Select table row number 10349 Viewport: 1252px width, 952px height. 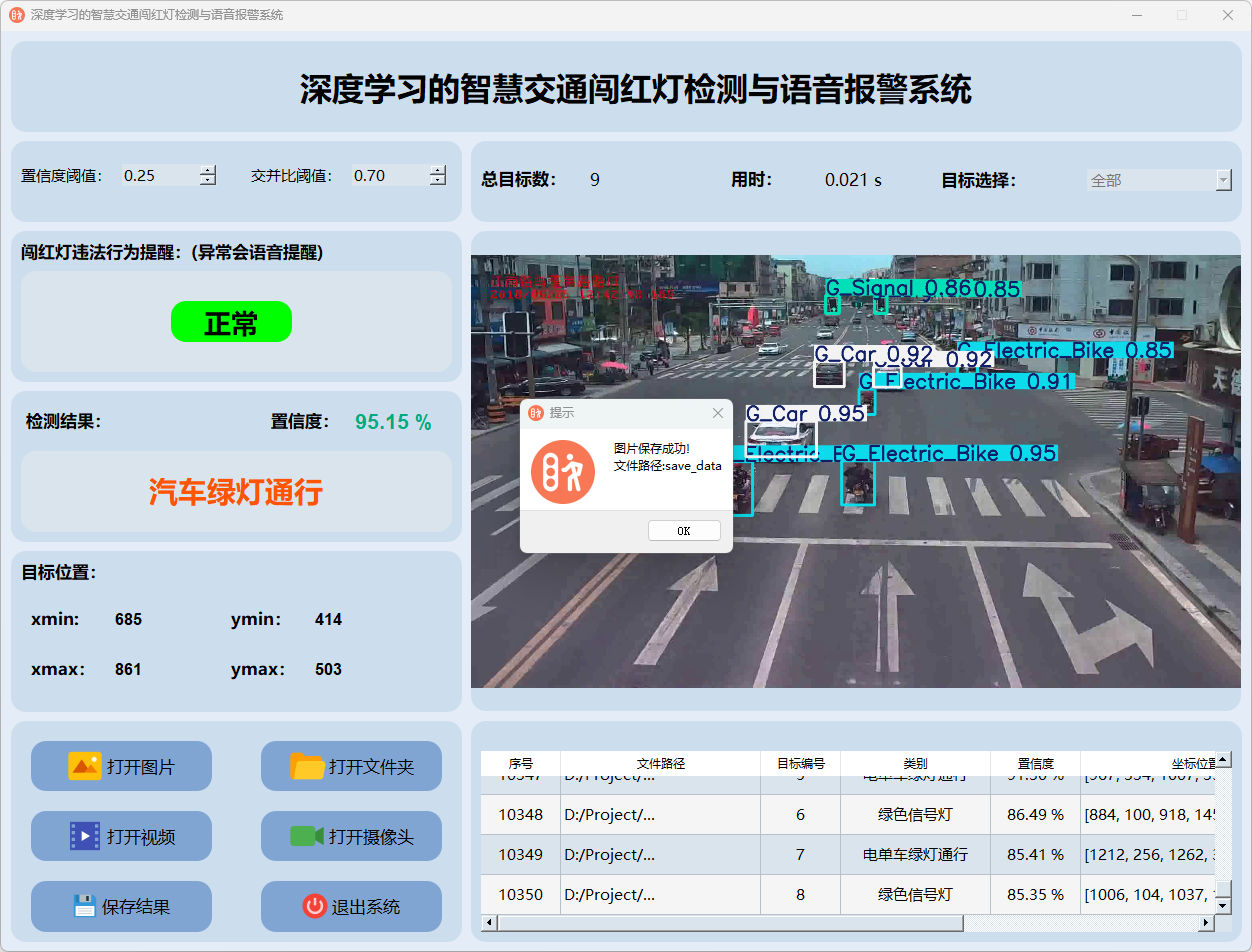(x=520, y=855)
